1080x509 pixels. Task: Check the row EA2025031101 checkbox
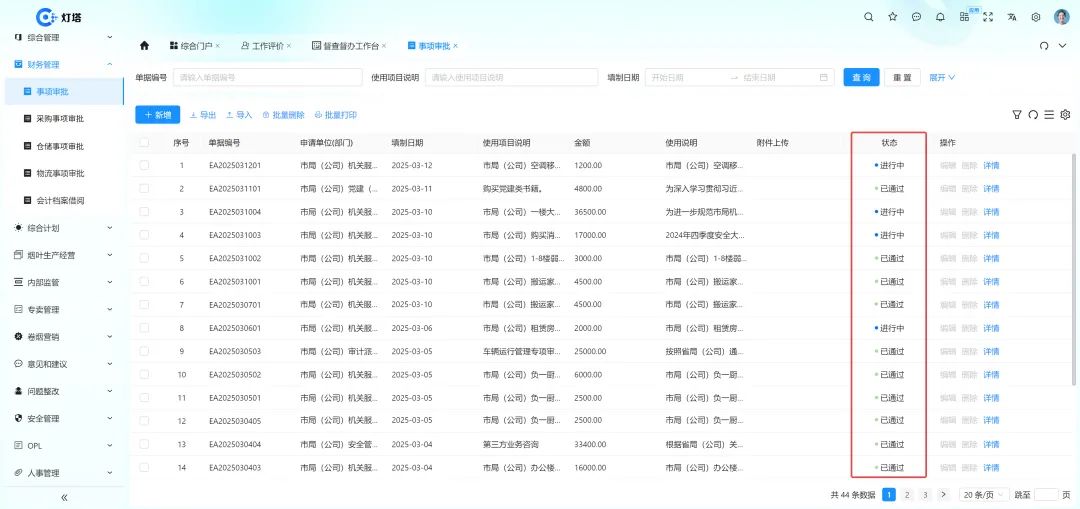(x=144, y=189)
